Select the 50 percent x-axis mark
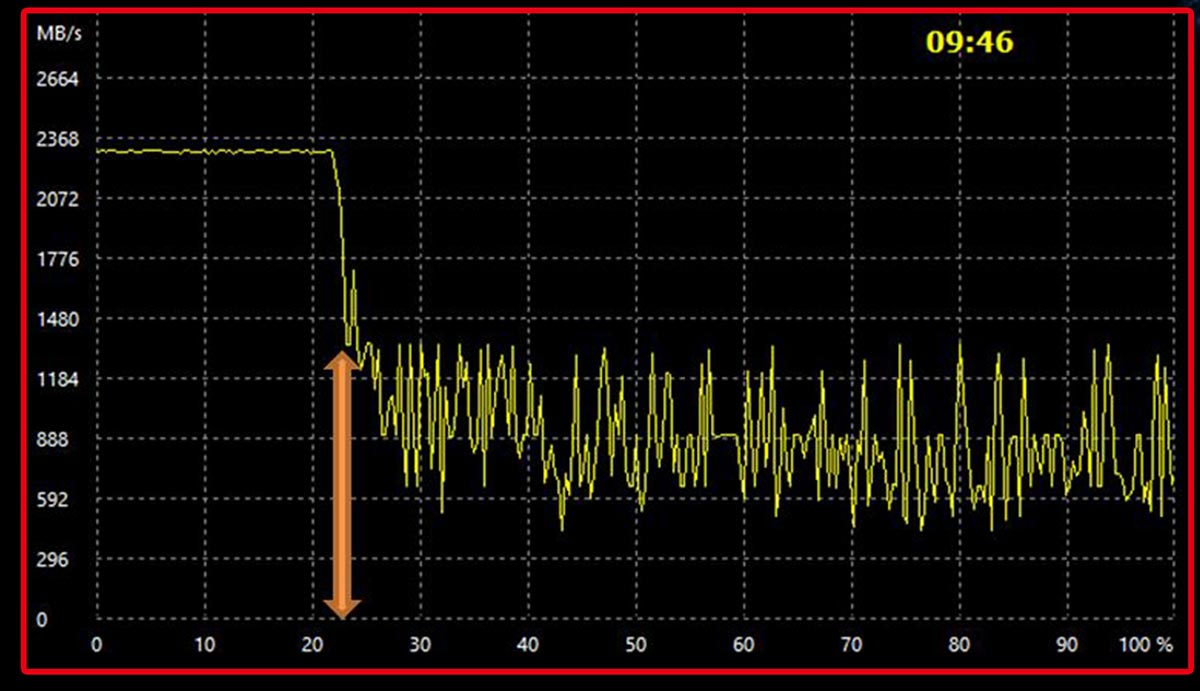This screenshot has height=691, width=1200. 635,645
